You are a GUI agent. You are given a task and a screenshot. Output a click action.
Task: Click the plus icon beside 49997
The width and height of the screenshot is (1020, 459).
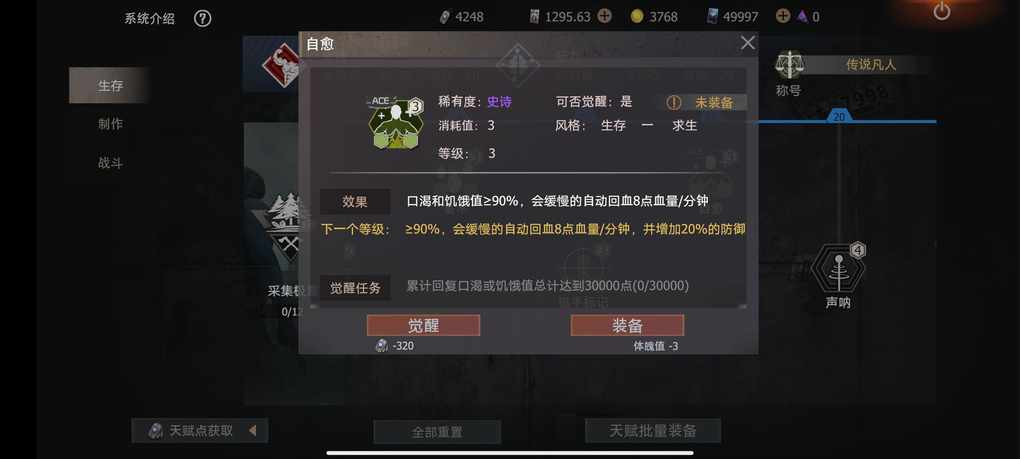coord(783,16)
